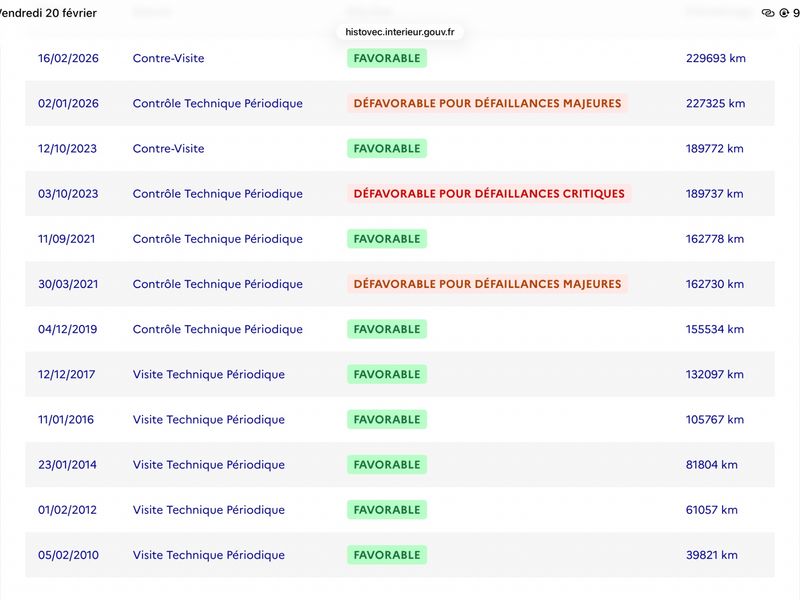This screenshot has height=600, width=800.
Task: Open Contrôle Technique Périodique from 11/09/2021
Action: pyautogui.click(x=217, y=239)
